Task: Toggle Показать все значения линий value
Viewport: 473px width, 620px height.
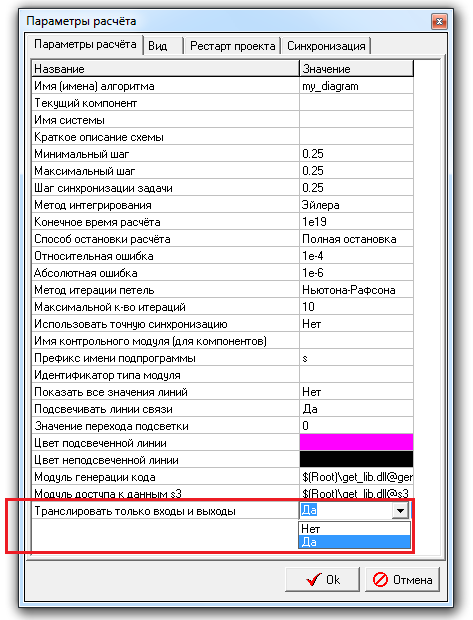Action: (356, 392)
